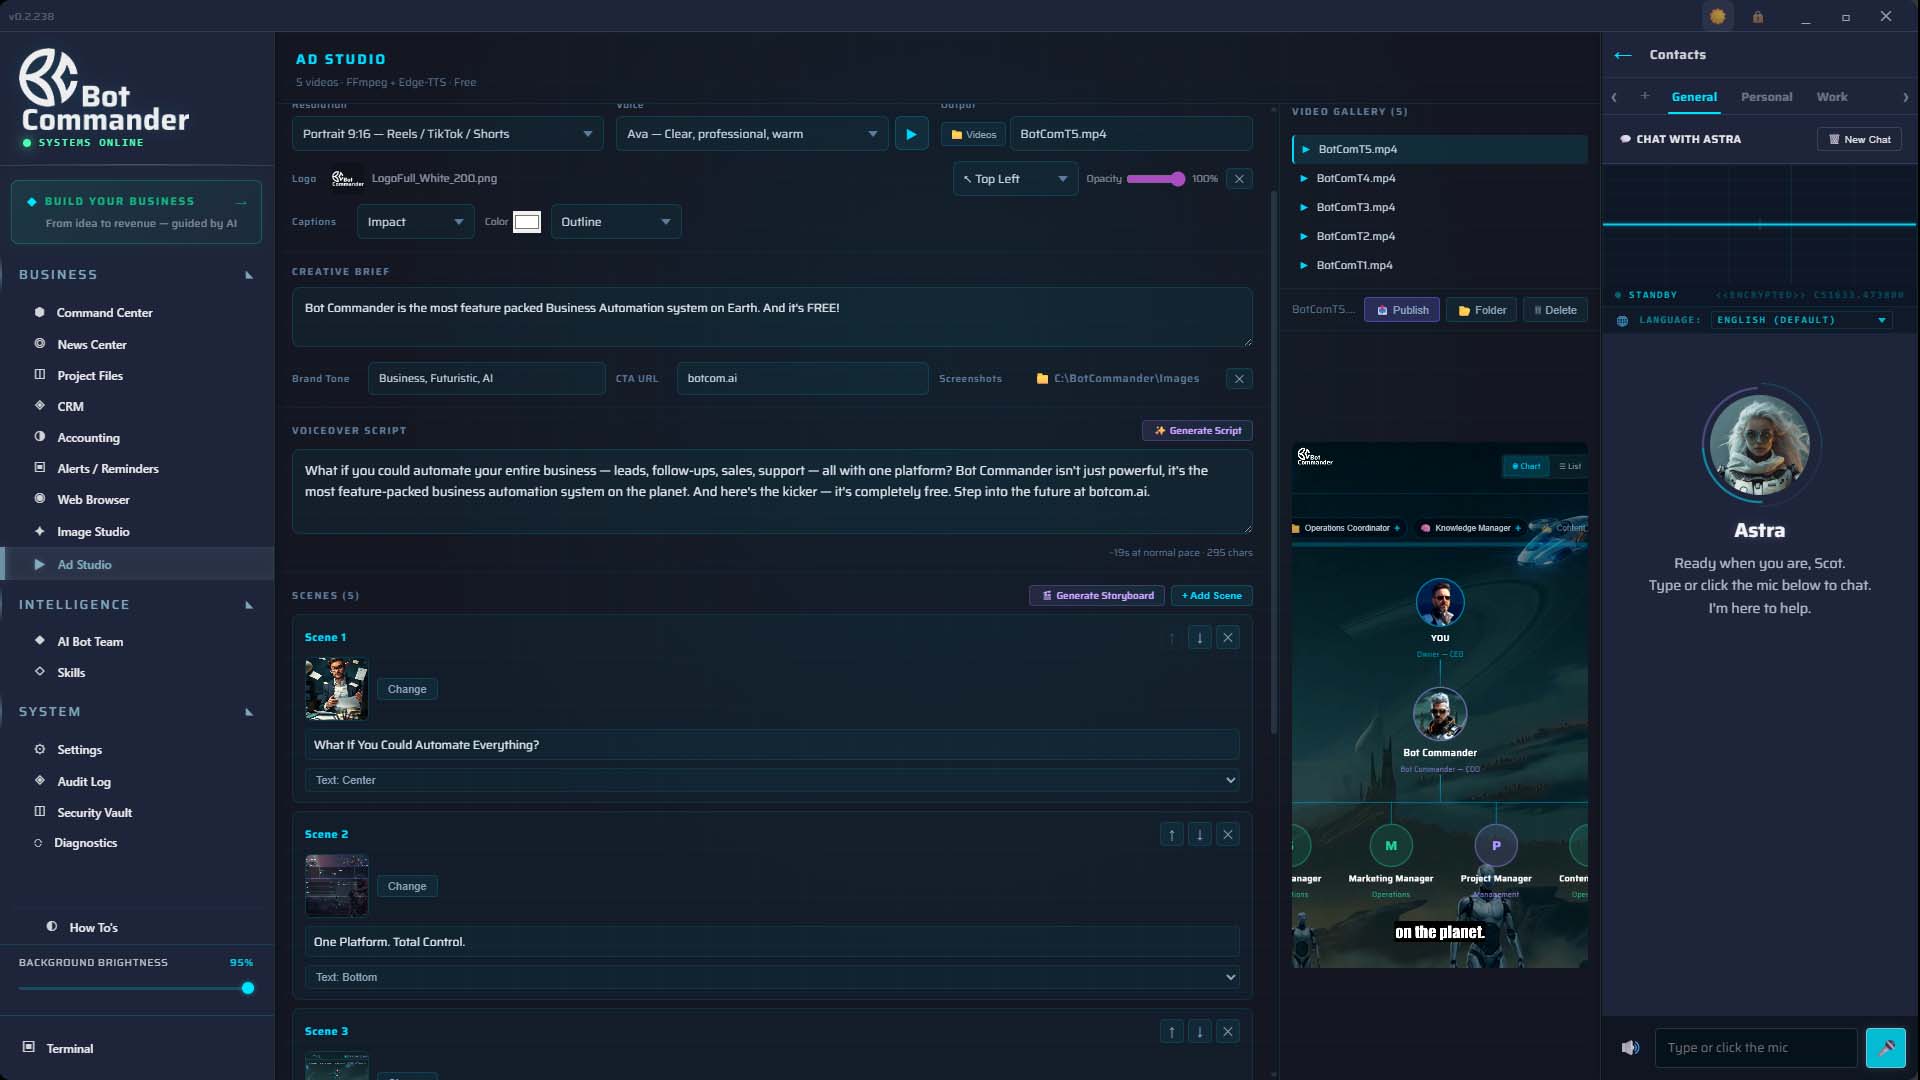Open the Terminal
Image resolution: width=1920 pixels, height=1080 pixels.
[69, 1048]
